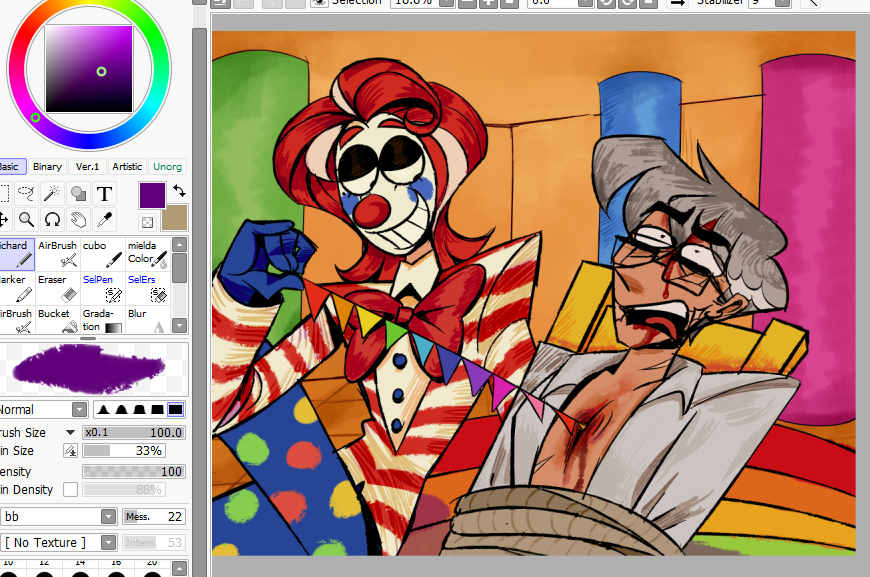Image resolution: width=870 pixels, height=577 pixels.
Task: Click on the clown illustration canvas
Action: click(533, 293)
